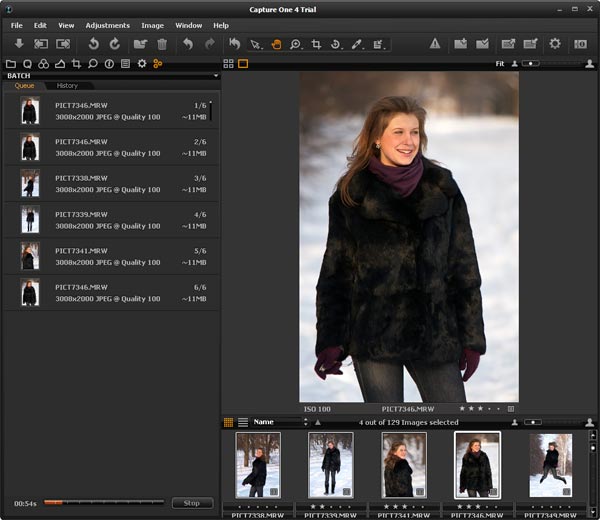Switch browser to list view

coord(243,422)
